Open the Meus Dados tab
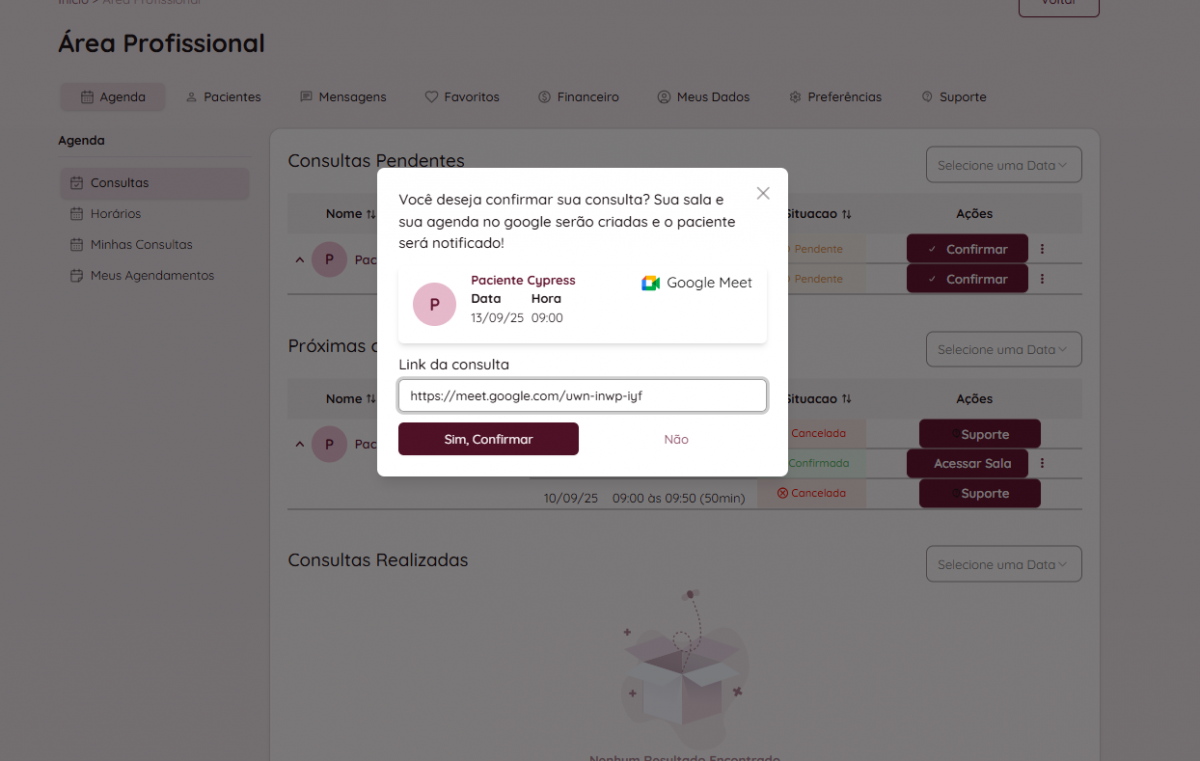Image resolution: width=1200 pixels, height=761 pixels. tap(703, 97)
